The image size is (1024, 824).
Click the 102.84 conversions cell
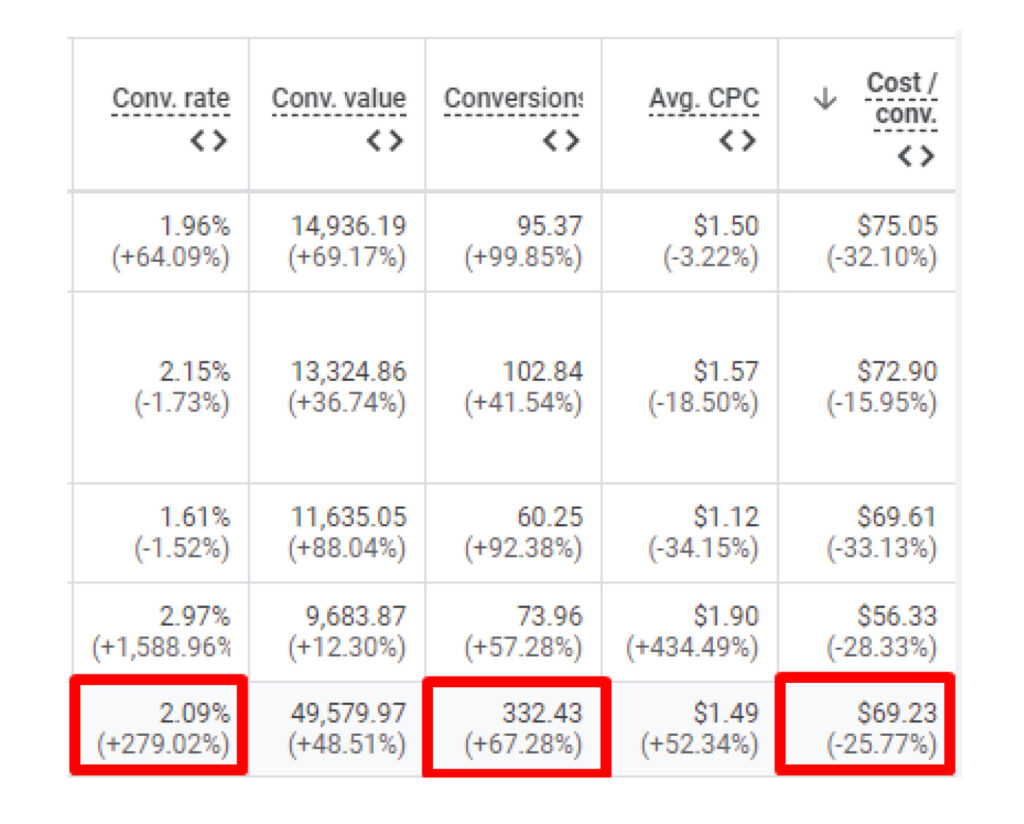(x=542, y=372)
